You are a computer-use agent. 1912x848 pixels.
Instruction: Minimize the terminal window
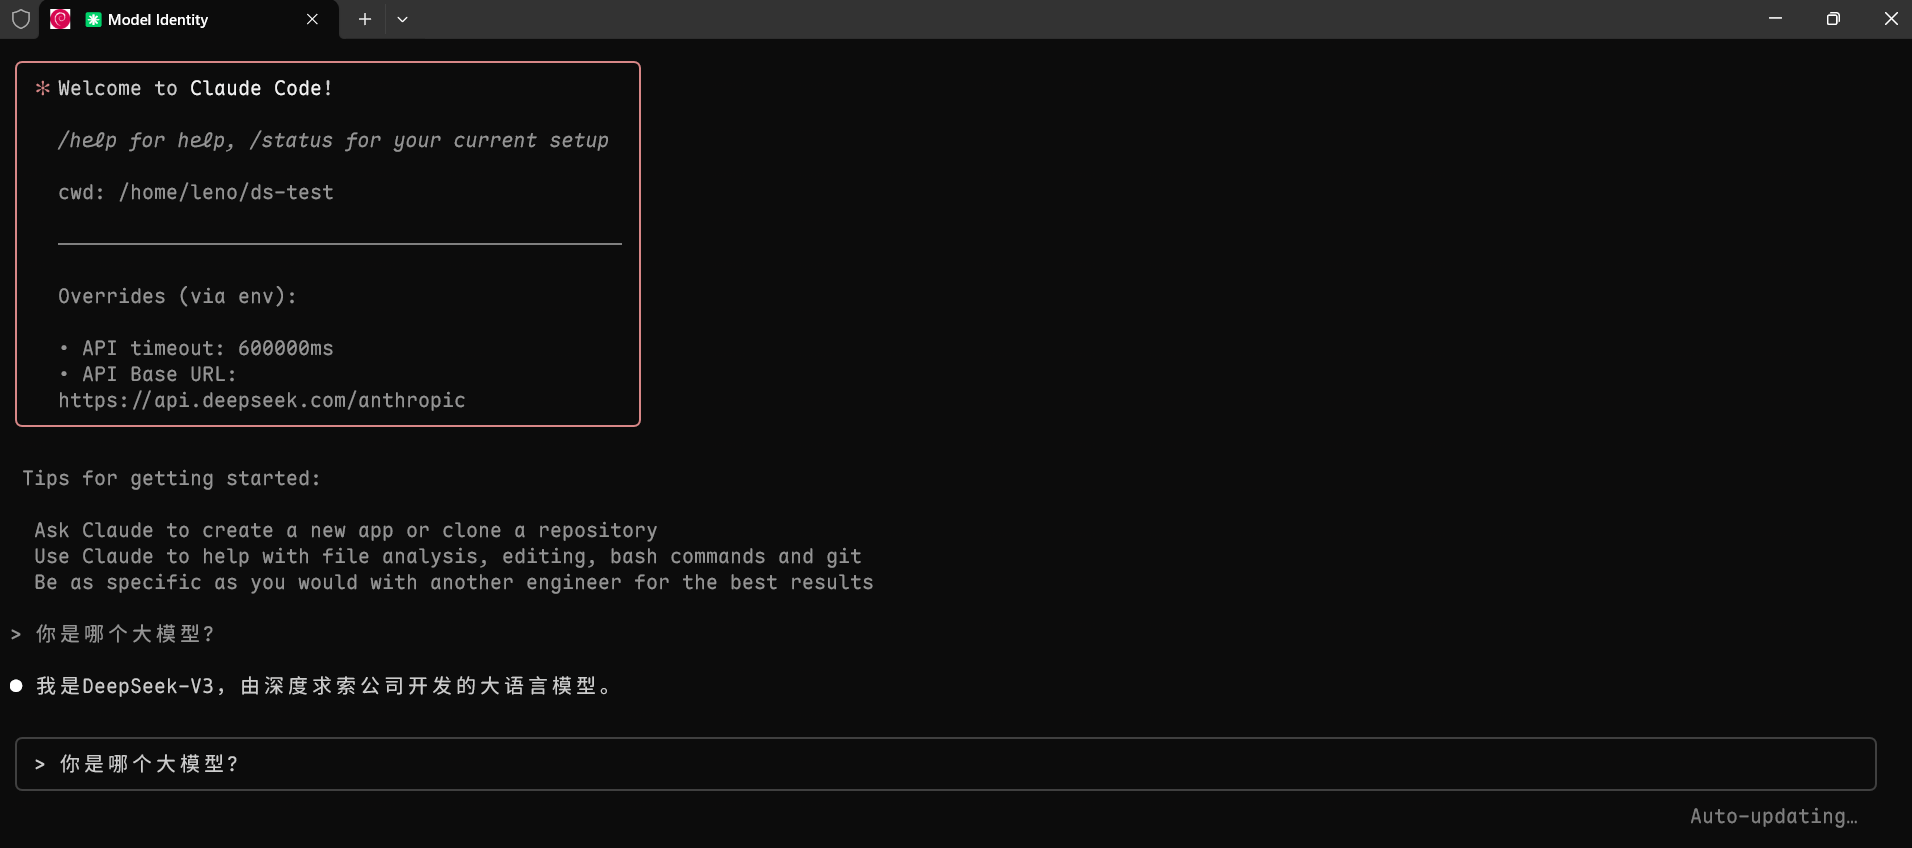[1775, 19]
